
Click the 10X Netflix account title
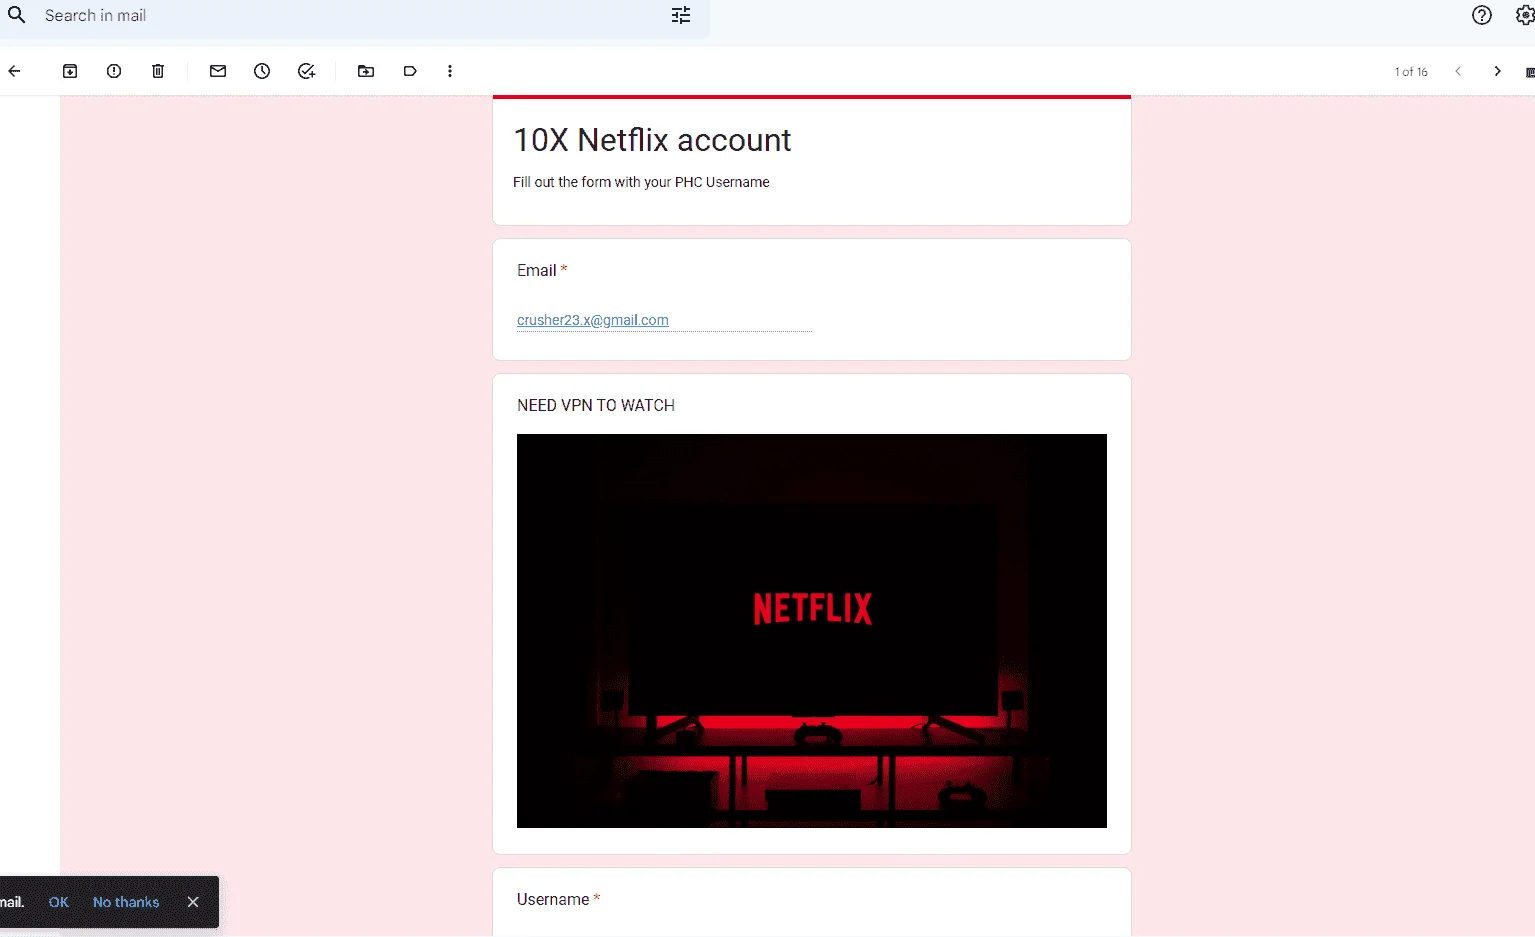652,140
